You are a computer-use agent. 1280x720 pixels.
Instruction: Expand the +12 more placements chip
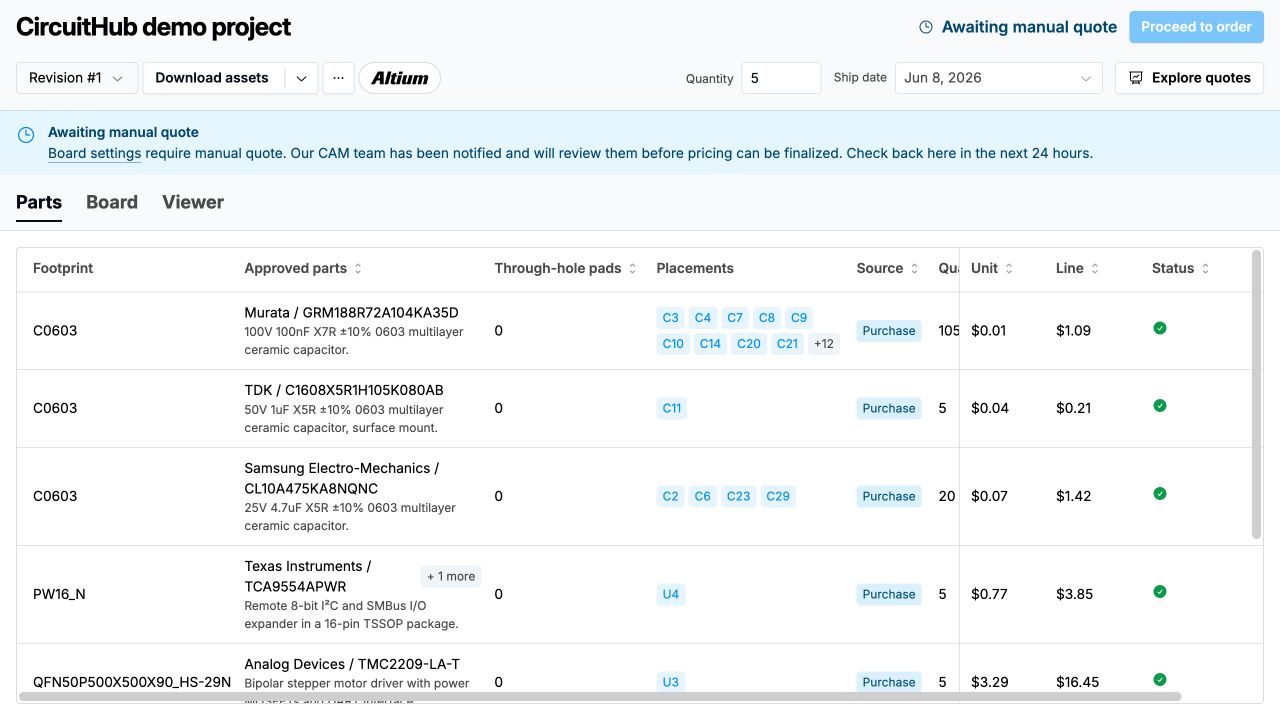[x=824, y=344]
